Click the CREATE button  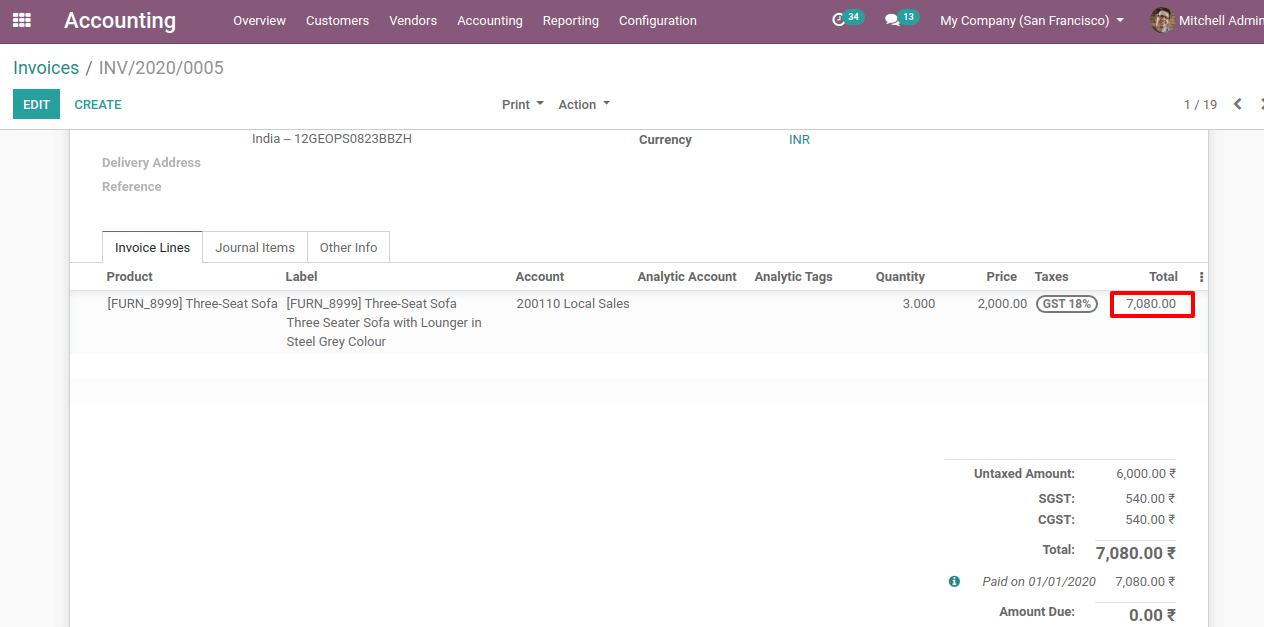point(98,104)
